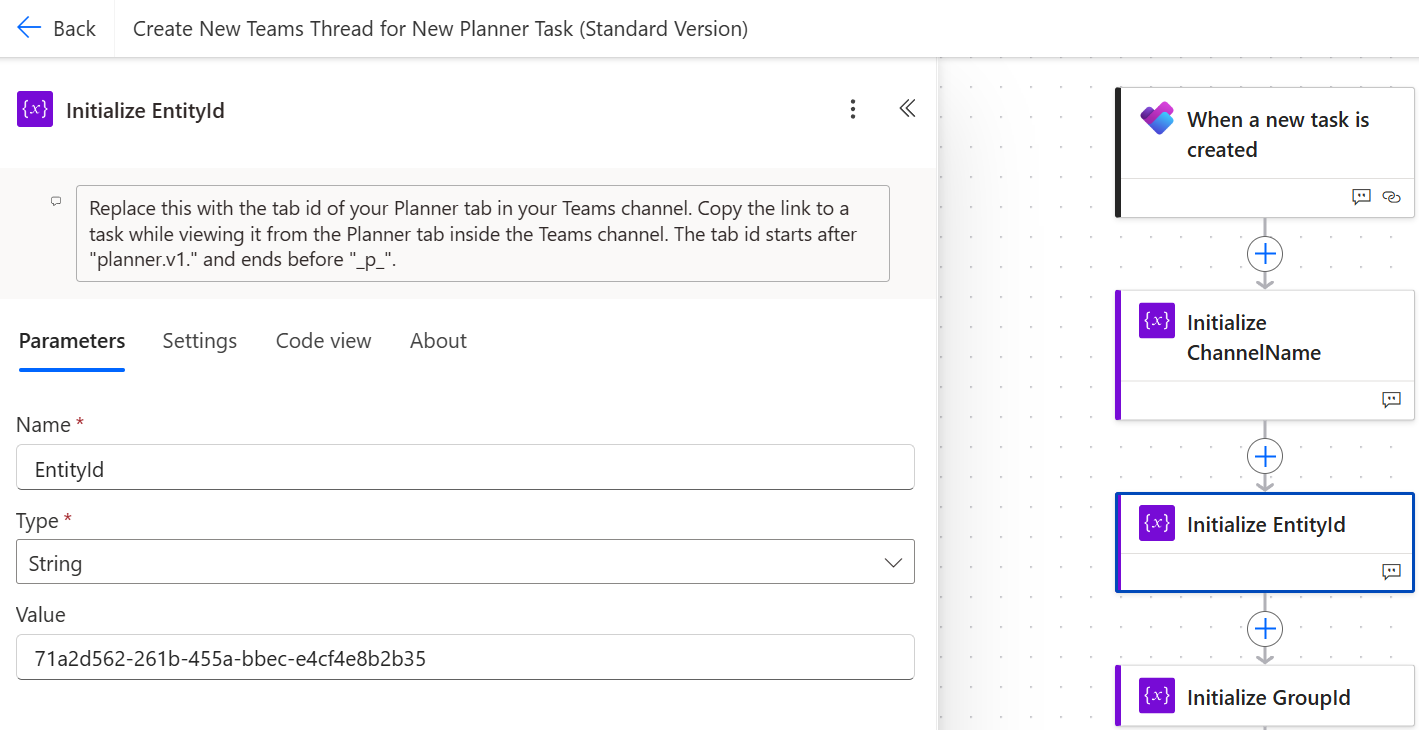1419x730 pixels.
Task: Insert a step after the new task trigger
Action: click(x=1265, y=254)
